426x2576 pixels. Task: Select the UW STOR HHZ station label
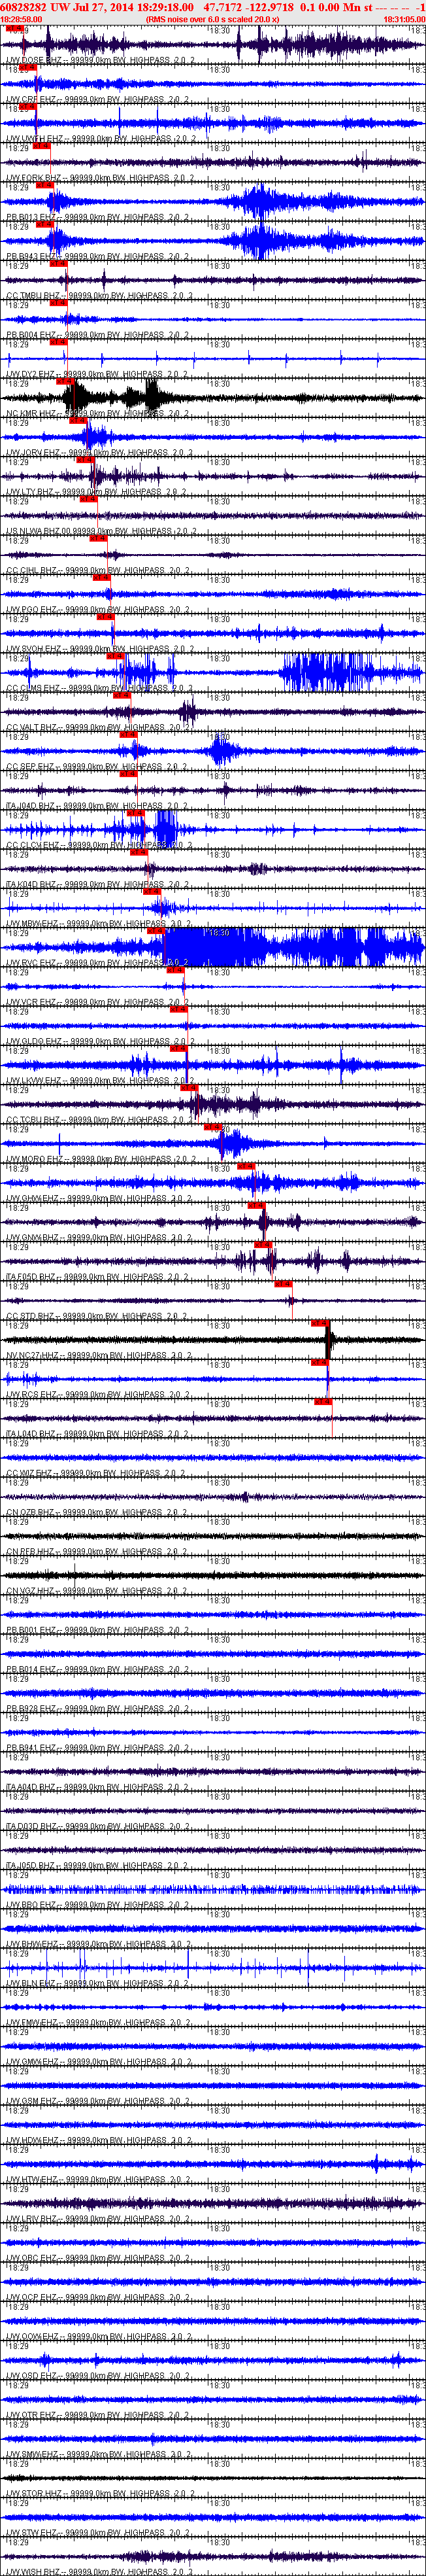coord(100,2492)
